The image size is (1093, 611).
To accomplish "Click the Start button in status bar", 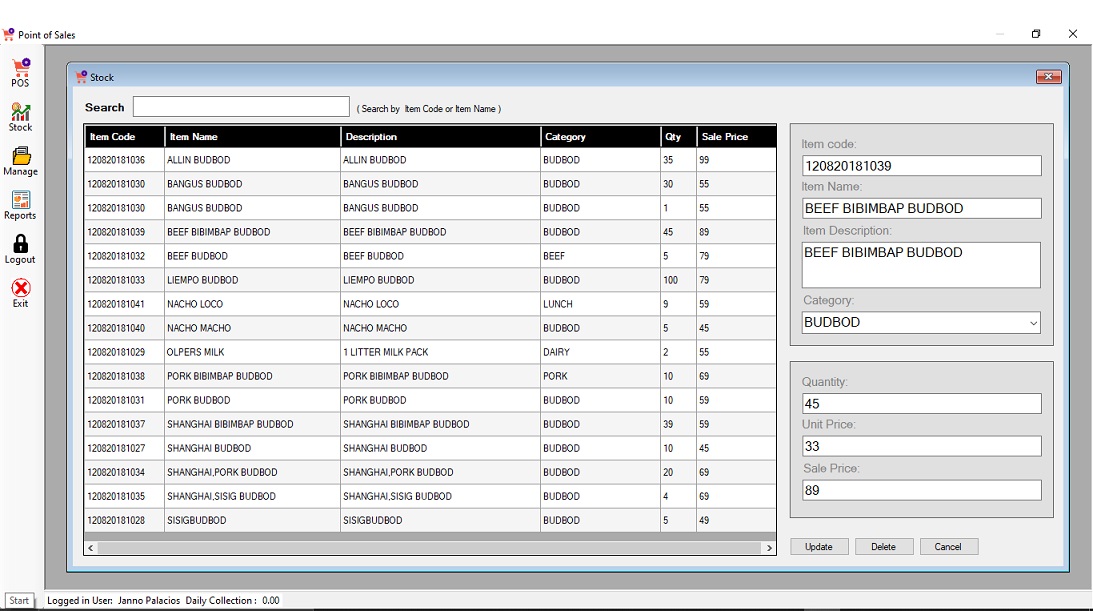I will click(x=19, y=601).
